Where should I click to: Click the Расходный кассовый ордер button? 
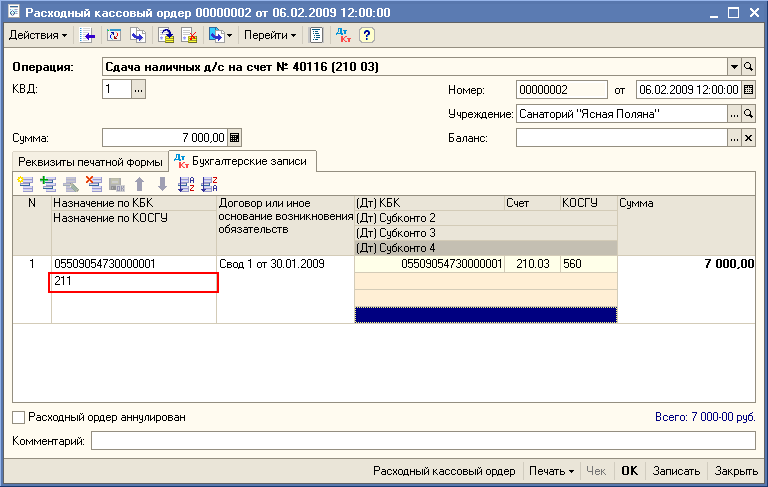[x=444, y=471]
